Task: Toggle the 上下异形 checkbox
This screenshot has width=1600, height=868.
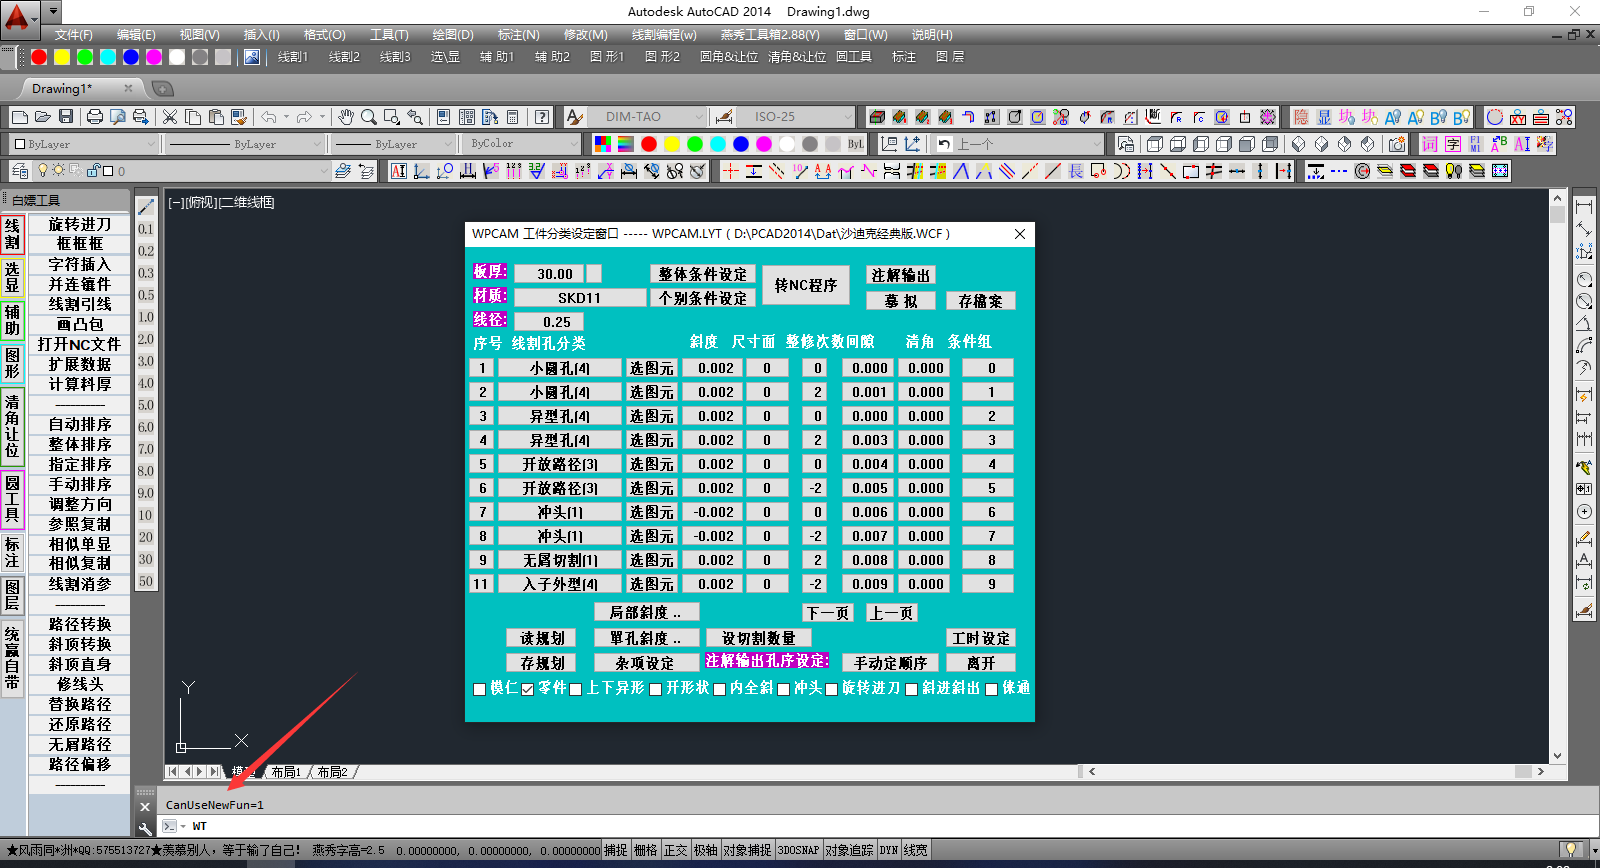Action: point(576,689)
